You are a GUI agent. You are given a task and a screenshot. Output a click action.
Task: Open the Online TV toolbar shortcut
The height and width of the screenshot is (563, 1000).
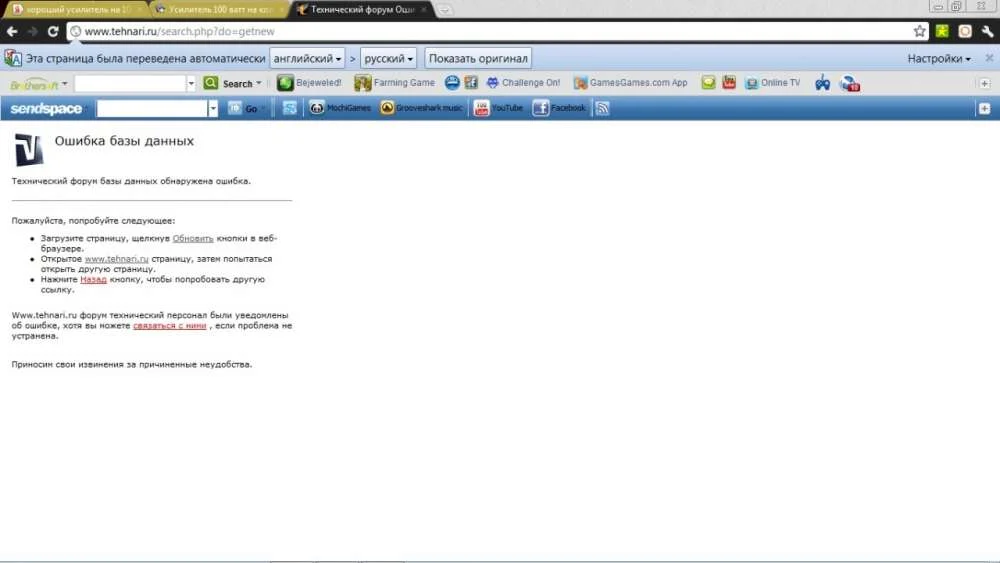(772, 83)
